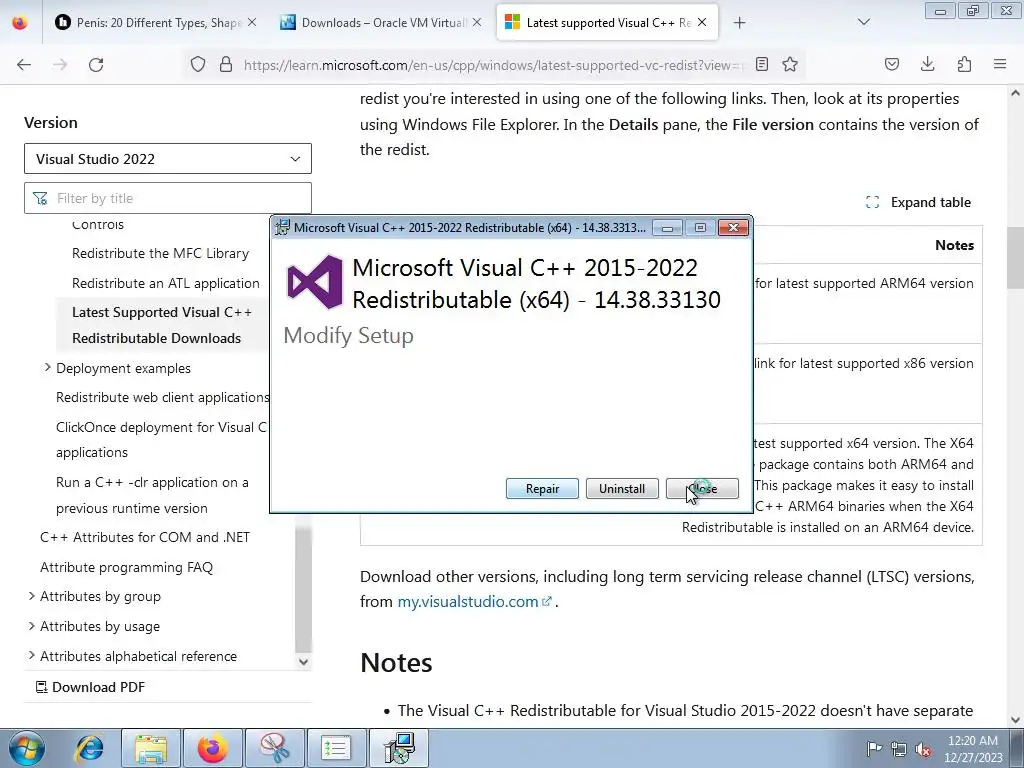Close the Downloads Oracle VM VirtualBox tab

477,22
